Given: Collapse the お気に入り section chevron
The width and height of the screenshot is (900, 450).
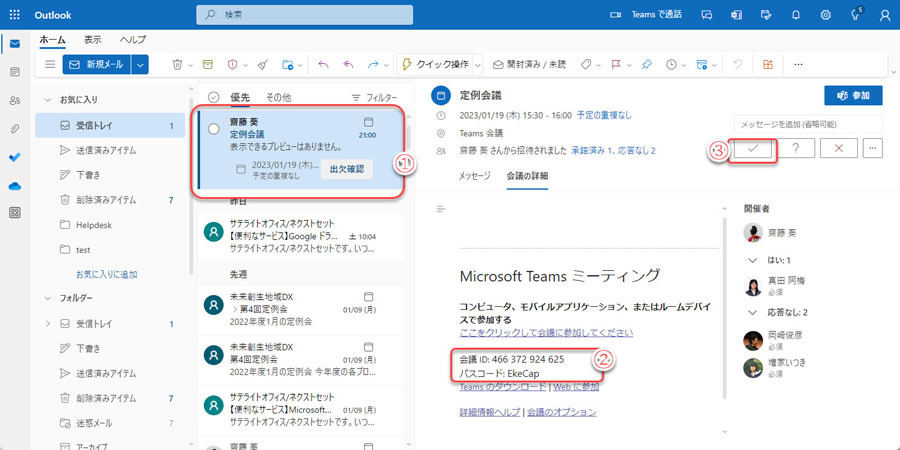Looking at the screenshot, I should coord(48,99).
